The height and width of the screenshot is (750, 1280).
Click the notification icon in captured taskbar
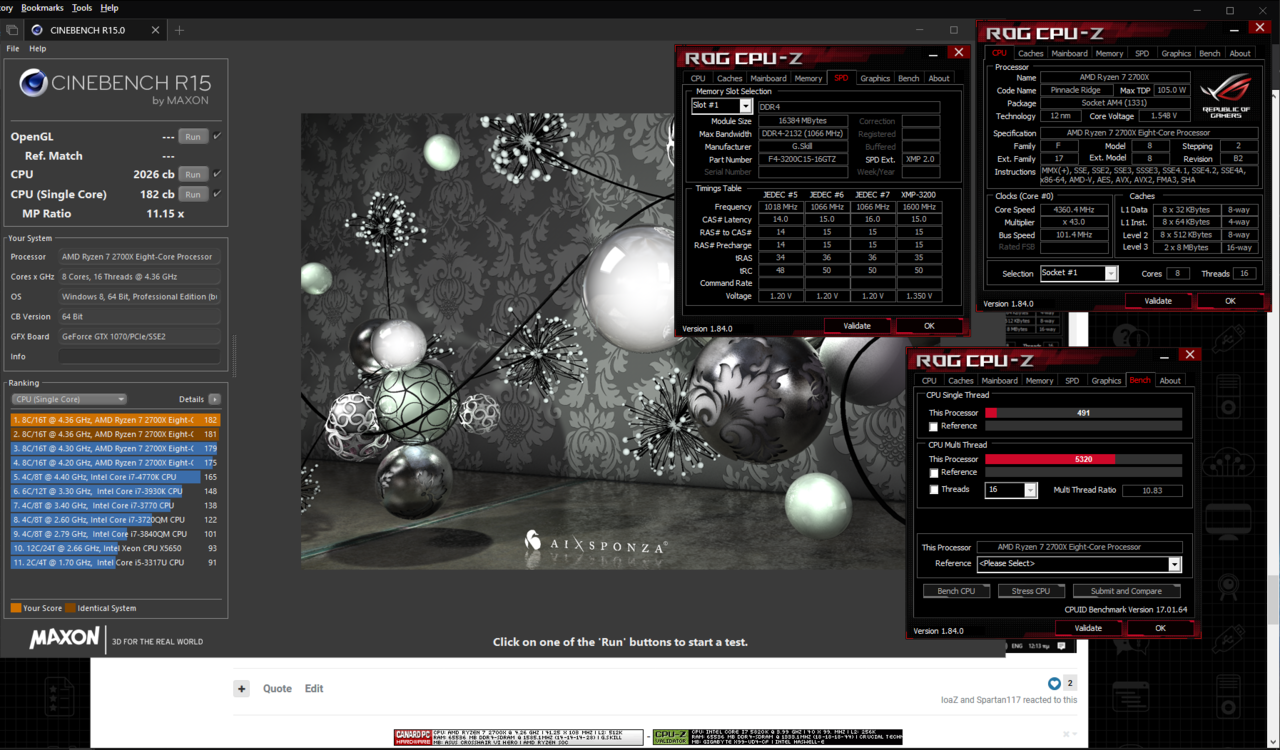pos(1061,646)
